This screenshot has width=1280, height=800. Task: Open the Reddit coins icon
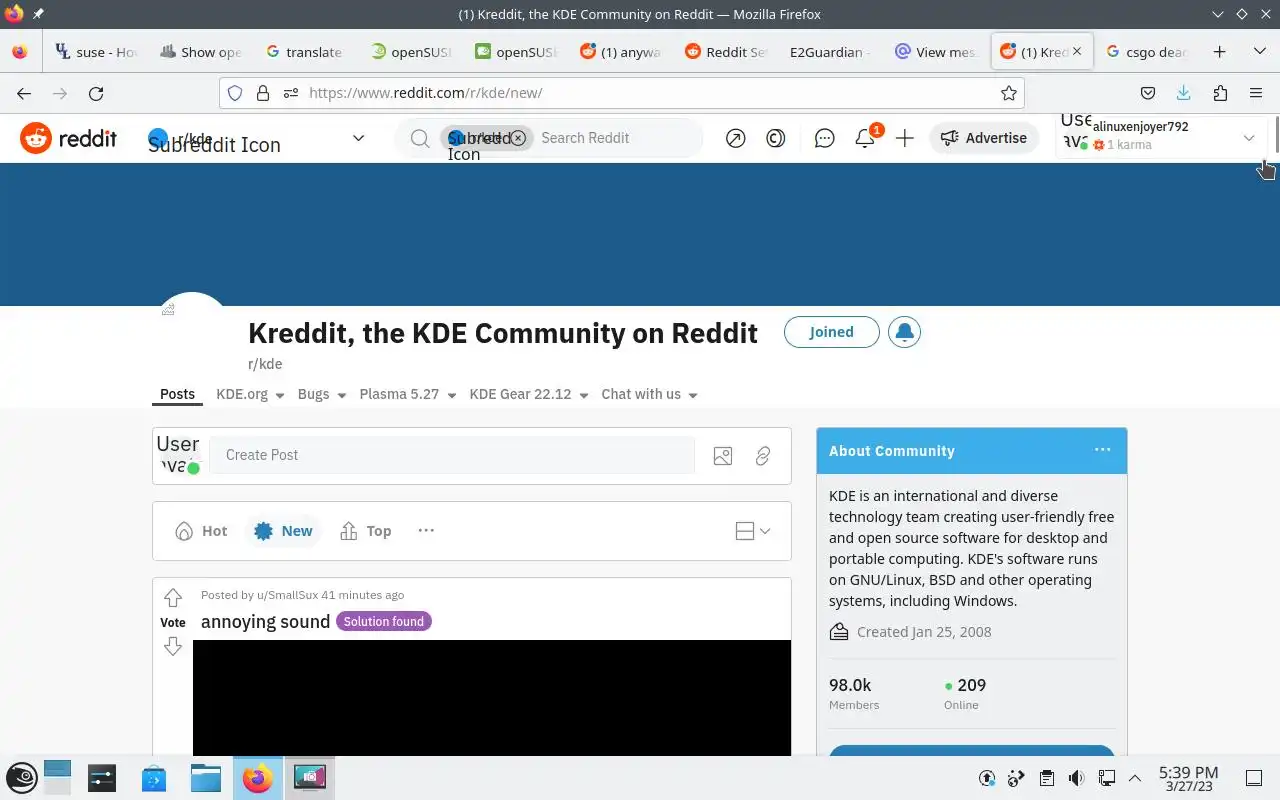[776, 138]
